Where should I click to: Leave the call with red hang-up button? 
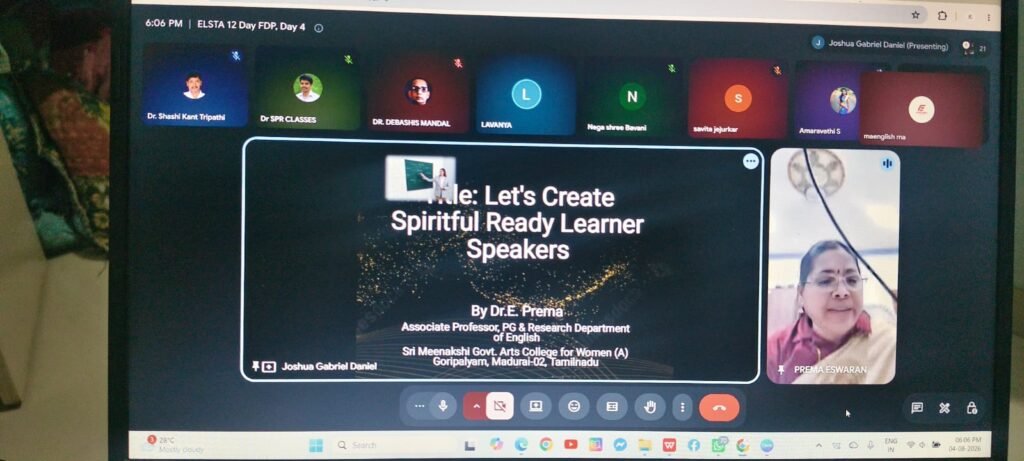coord(719,407)
